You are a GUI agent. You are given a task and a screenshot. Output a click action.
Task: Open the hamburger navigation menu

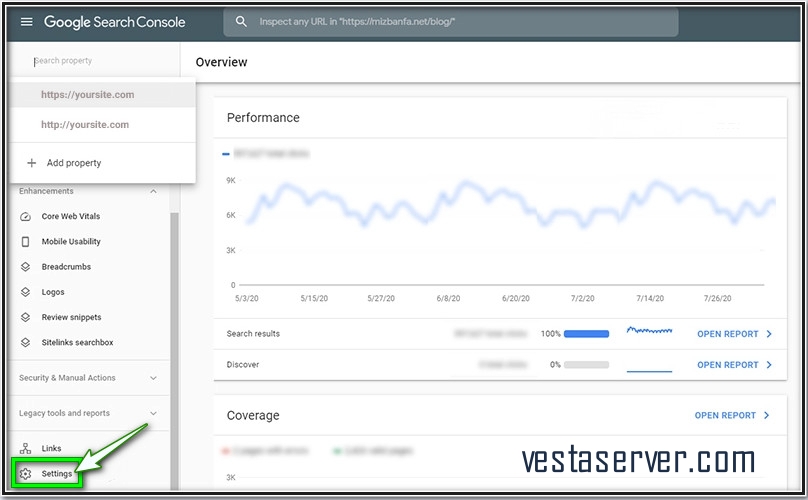(26, 22)
